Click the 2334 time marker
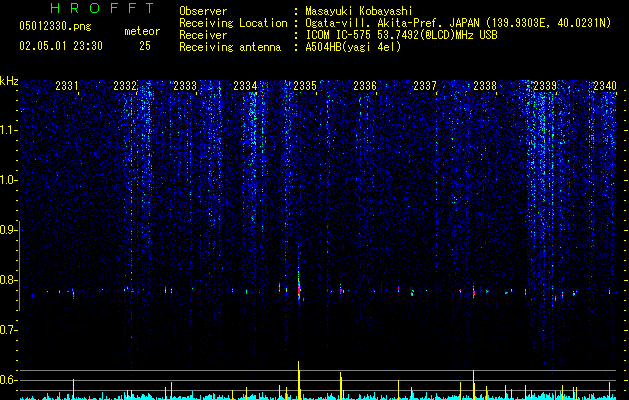This screenshot has height=400, width=629. pos(245,85)
